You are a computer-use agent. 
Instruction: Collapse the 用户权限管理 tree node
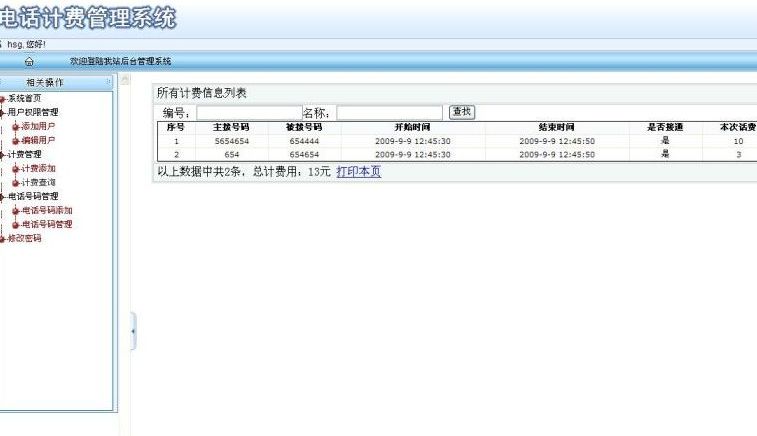coord(3,113)
